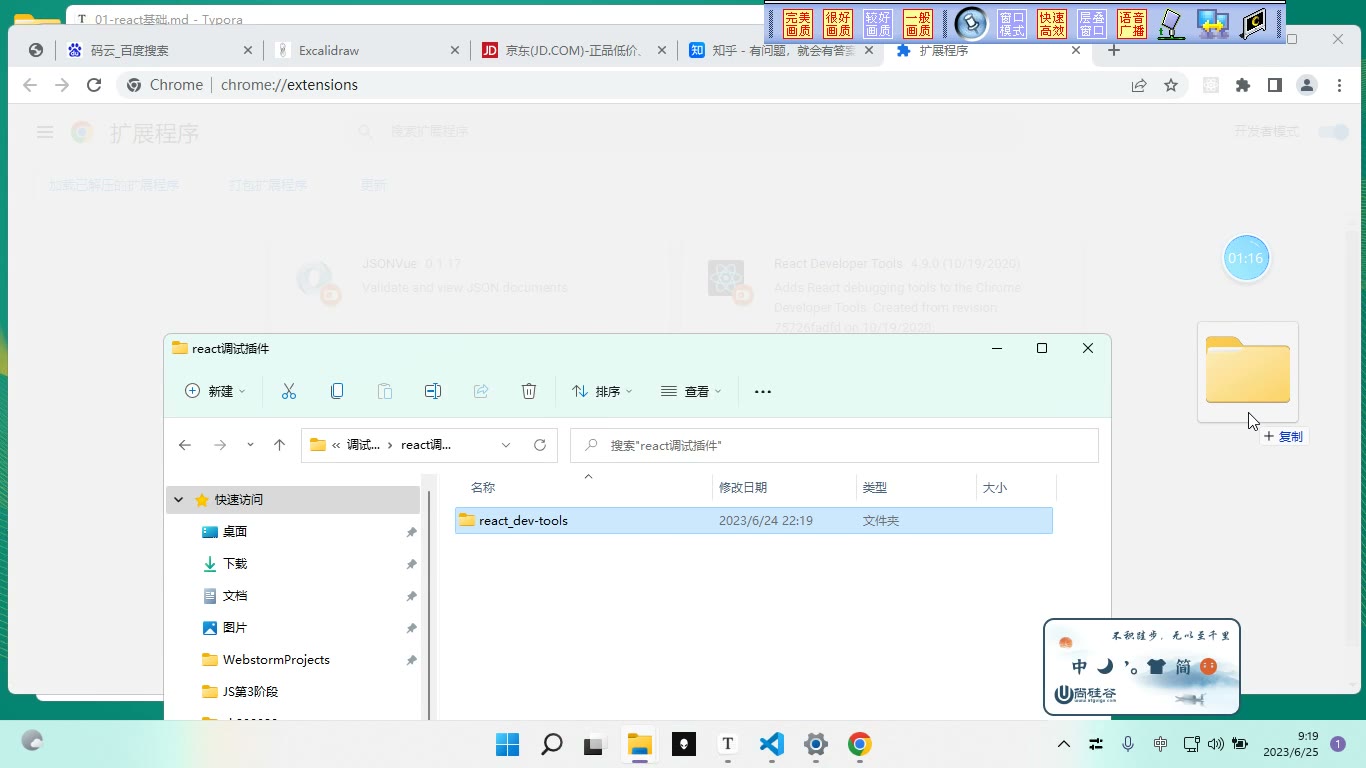
Task: Show hidden system tray icons chevron
Action: (1064, 744)
